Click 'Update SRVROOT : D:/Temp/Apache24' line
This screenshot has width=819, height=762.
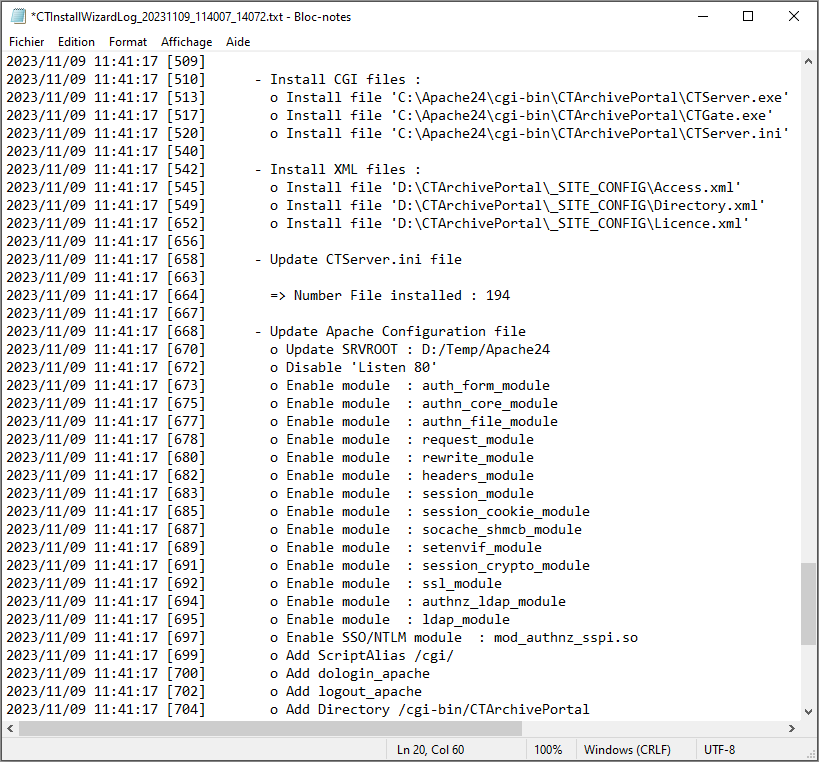click(410, 349)
